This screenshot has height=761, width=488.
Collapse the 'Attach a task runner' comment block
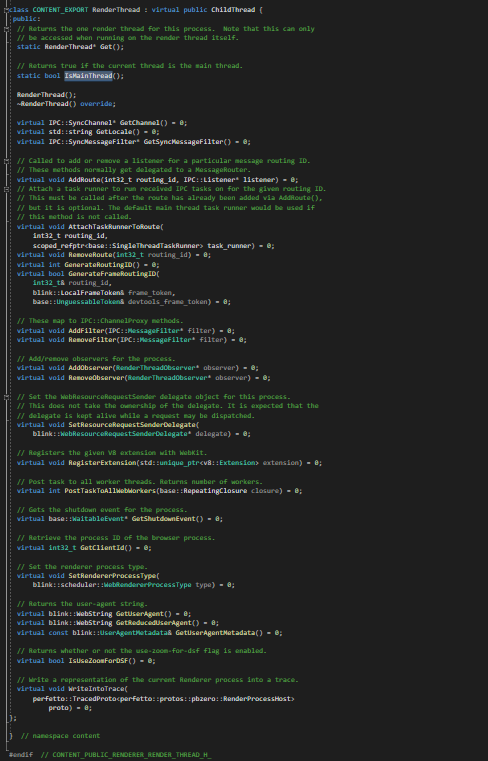tap(6, 189)
